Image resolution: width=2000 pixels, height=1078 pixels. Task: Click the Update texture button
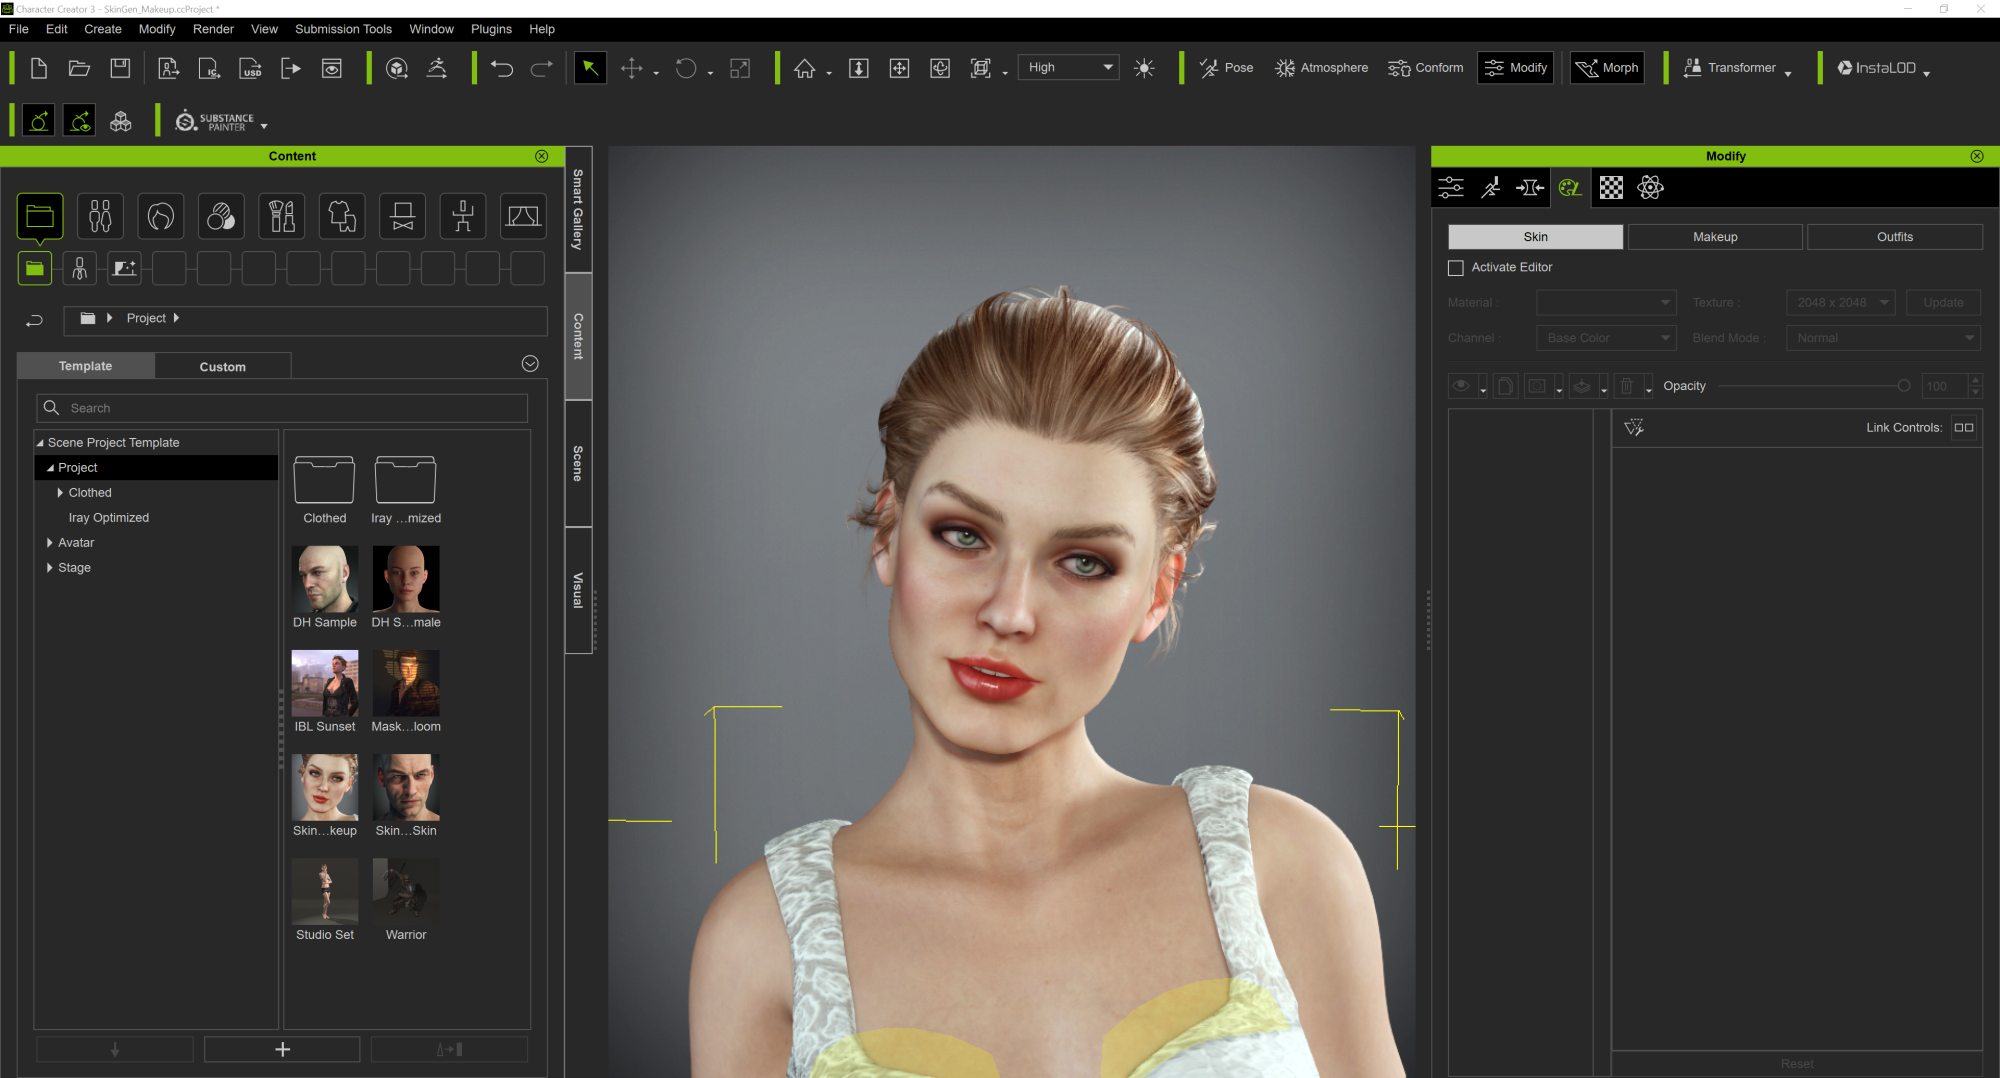pos(1943,303)
